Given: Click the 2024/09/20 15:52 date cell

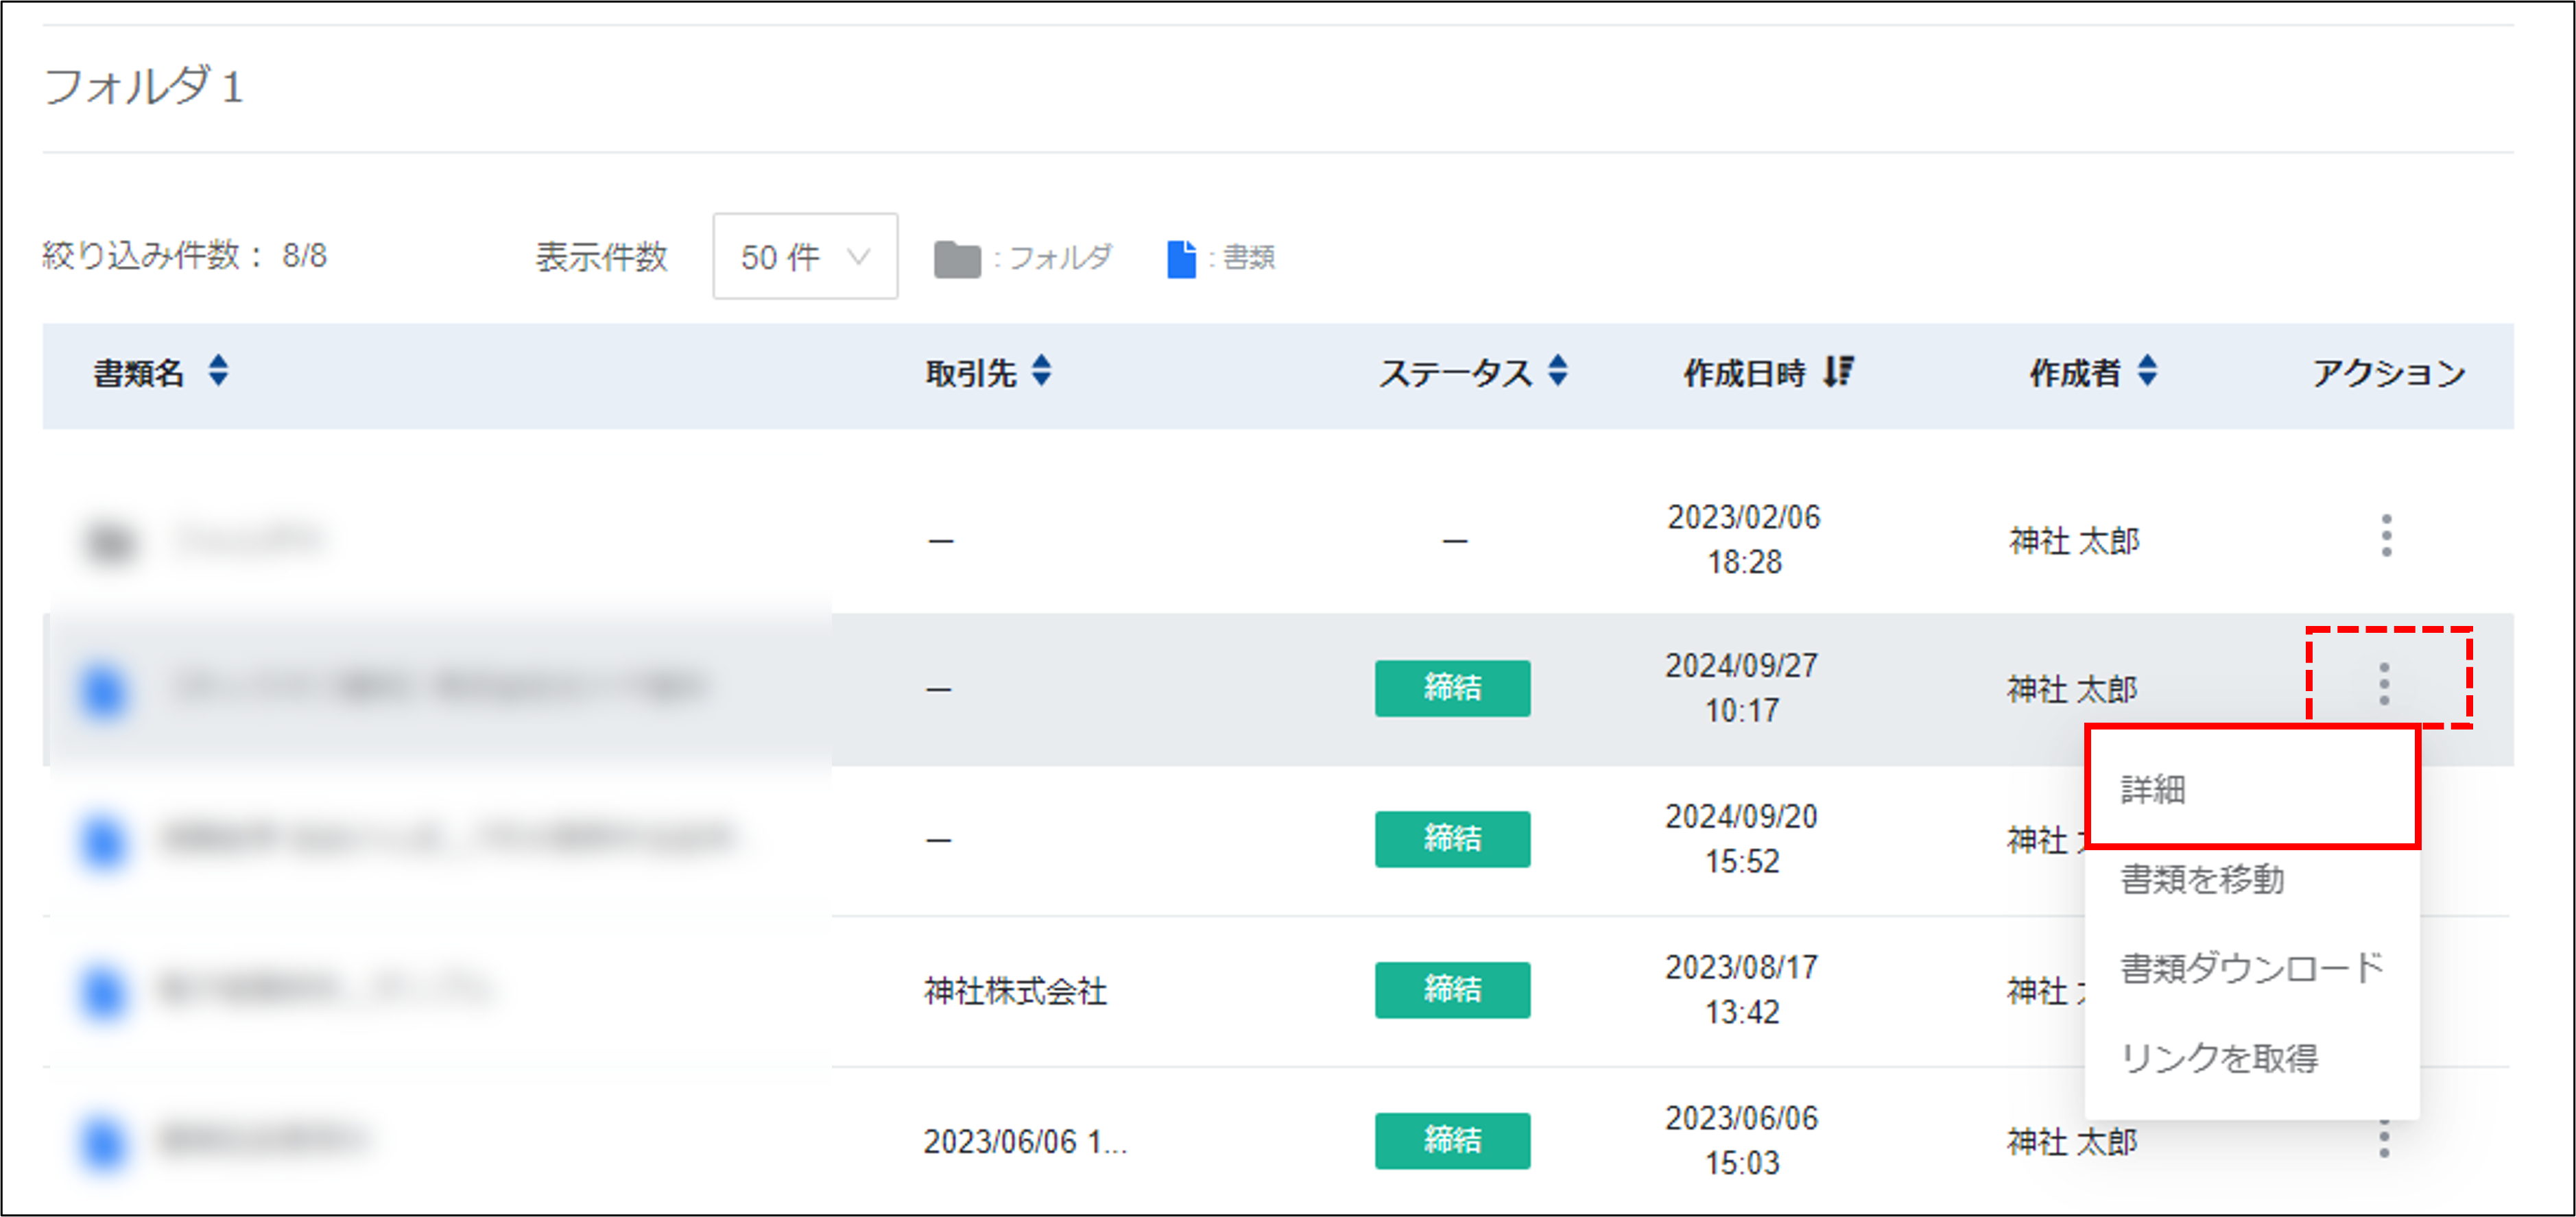Looking at the screenshot, I should coord(1741,839).
